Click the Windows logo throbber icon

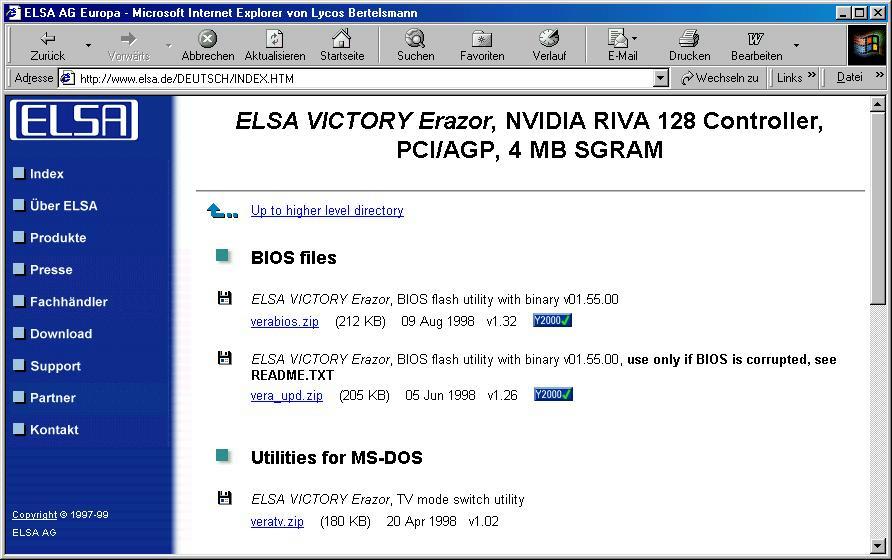coord(866,46)
